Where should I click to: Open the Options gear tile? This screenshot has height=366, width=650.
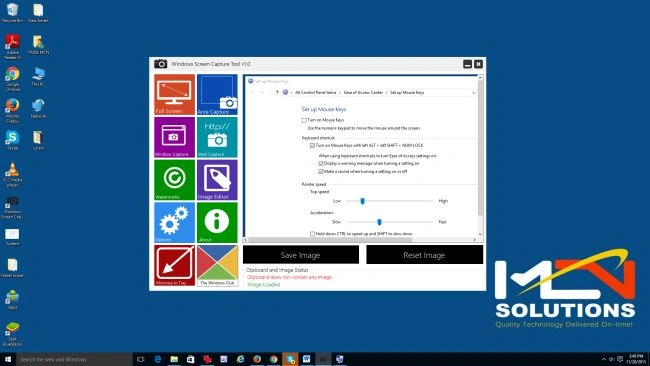(x=175, y=223)
